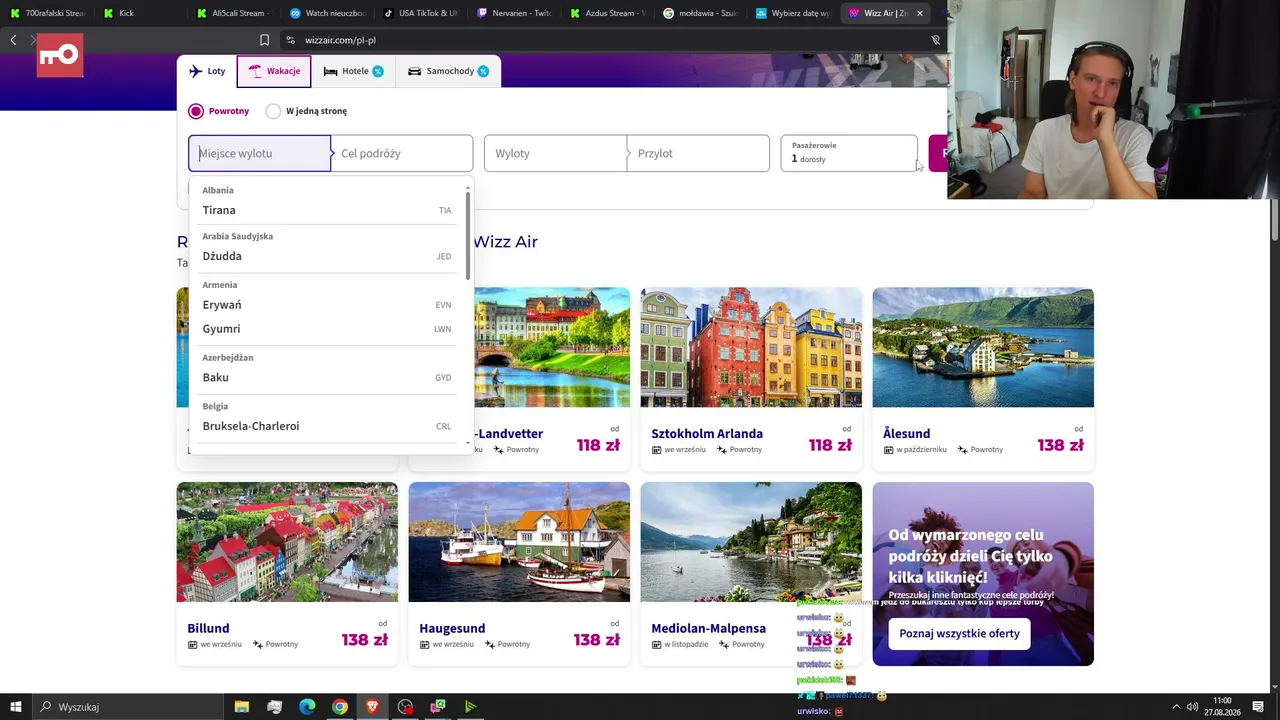Open the Windows Start menu
The height and width of the screenshot is (720, 1280).
coord(15,707)
